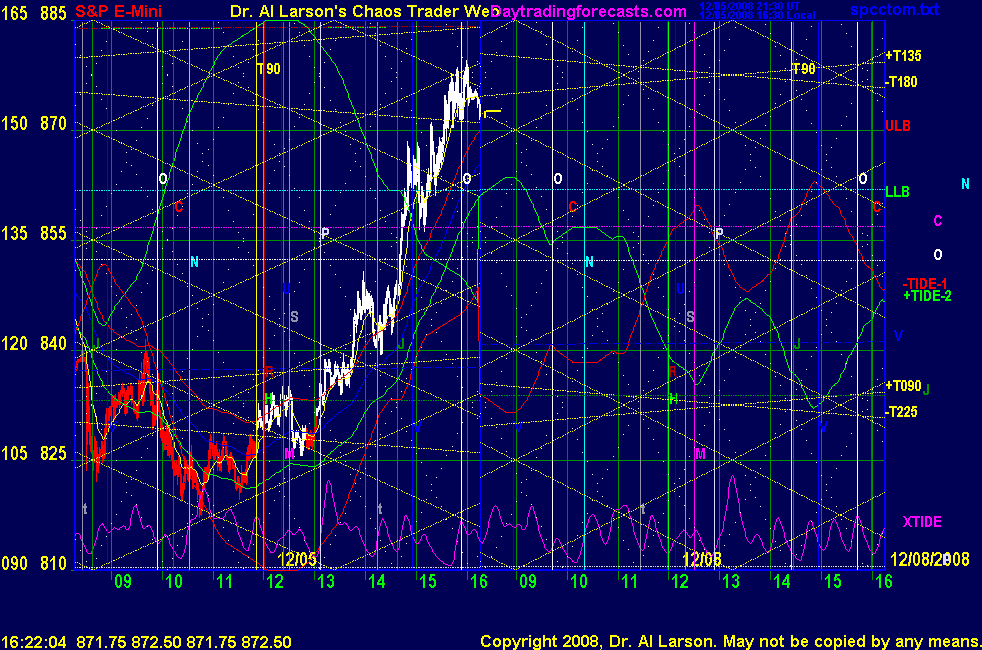Click the 12/05 date marker on time axis

298,559
